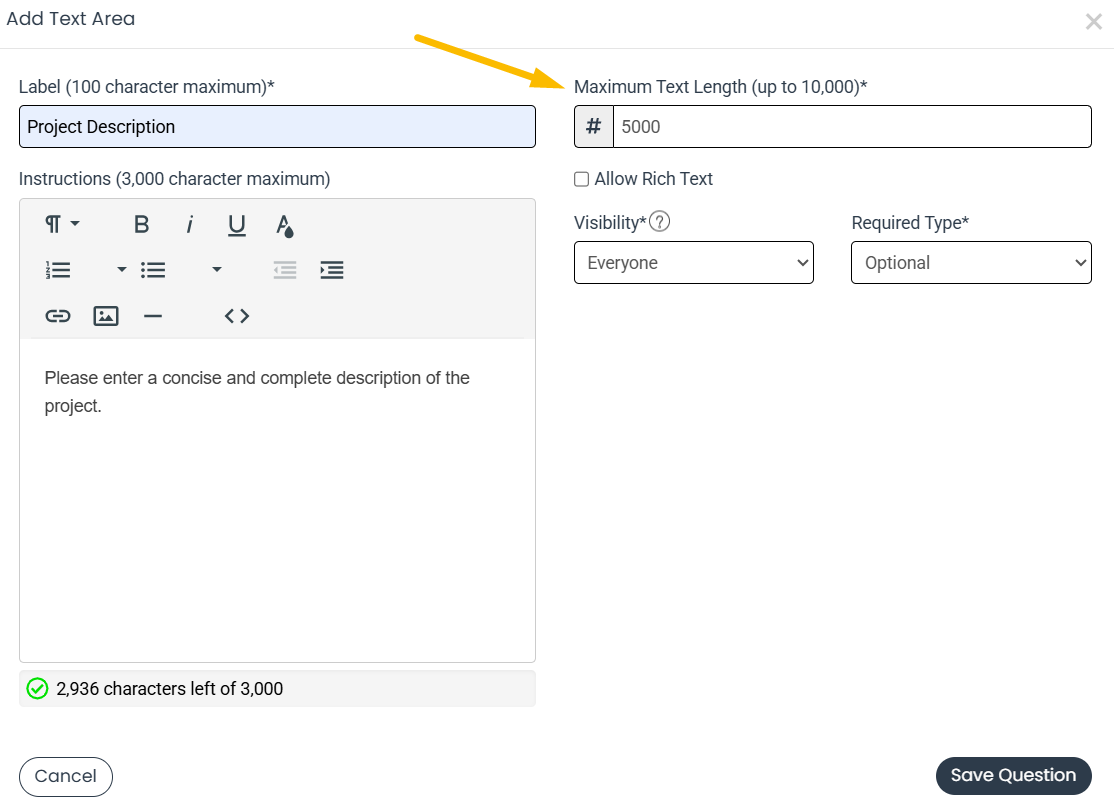
Task: Open the Visibility dropdown set to Everyone
Action: (x=693, y=263)
